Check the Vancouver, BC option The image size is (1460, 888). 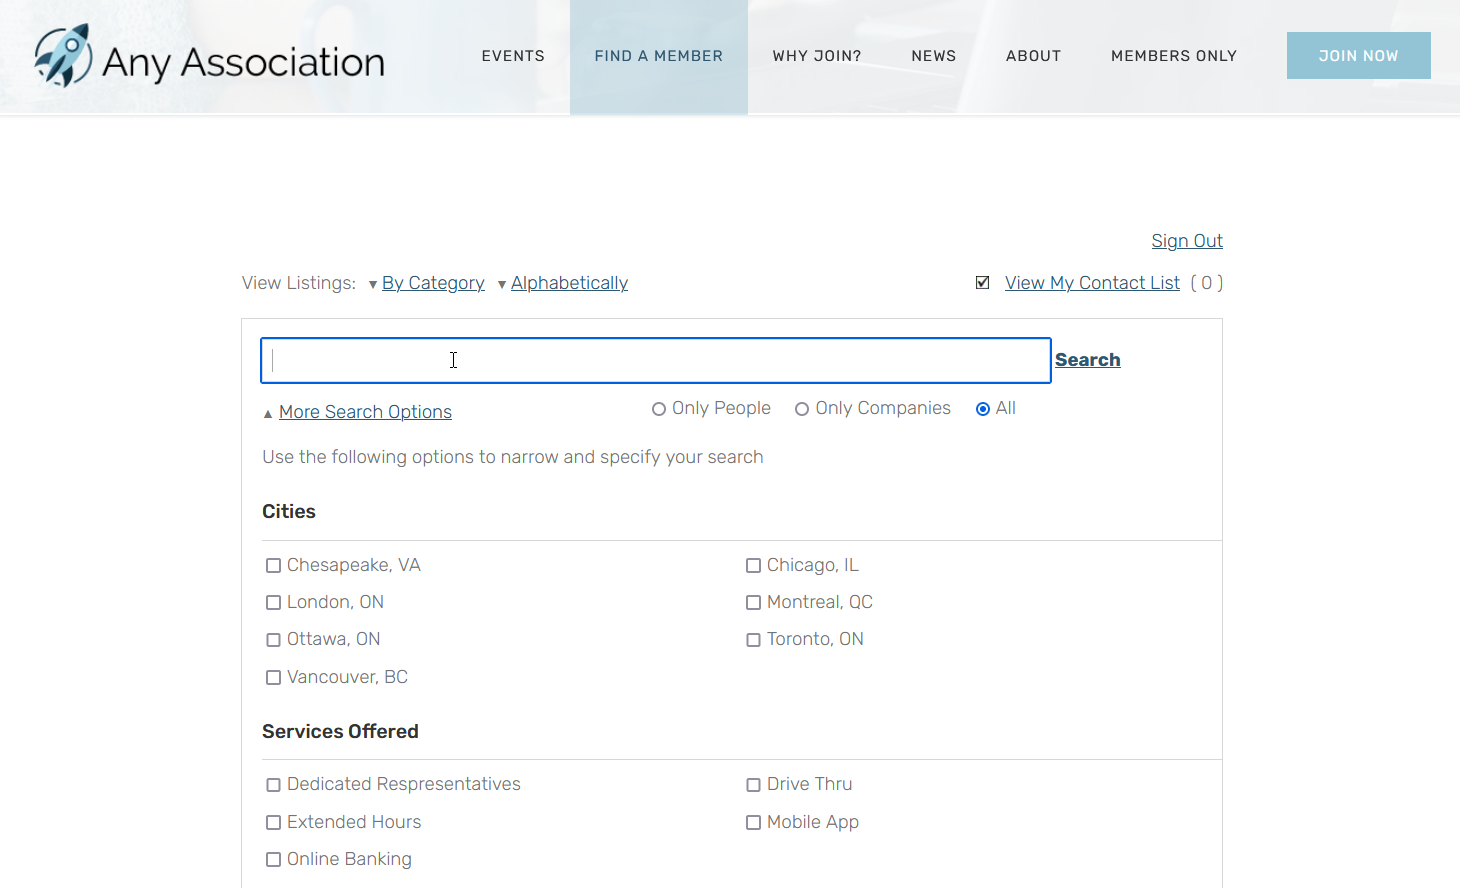[273, 677]
